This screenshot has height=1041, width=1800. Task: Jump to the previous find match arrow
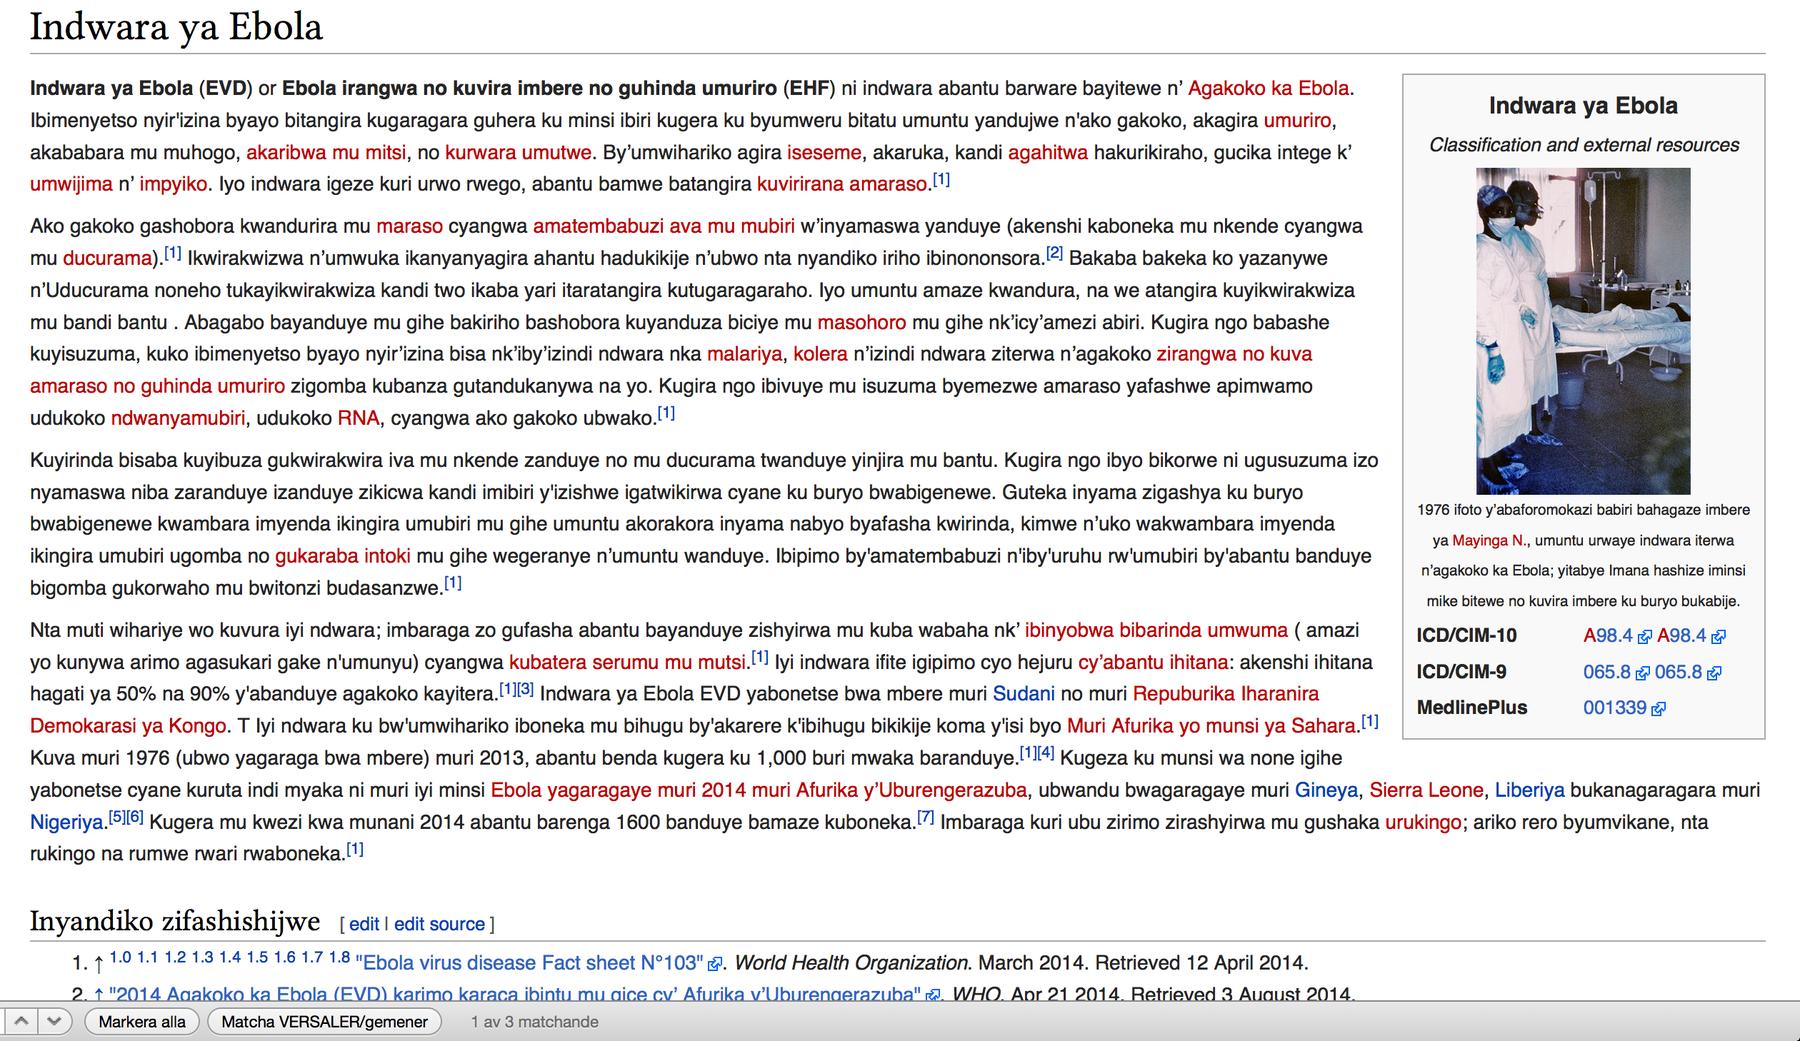[20, 1021]
